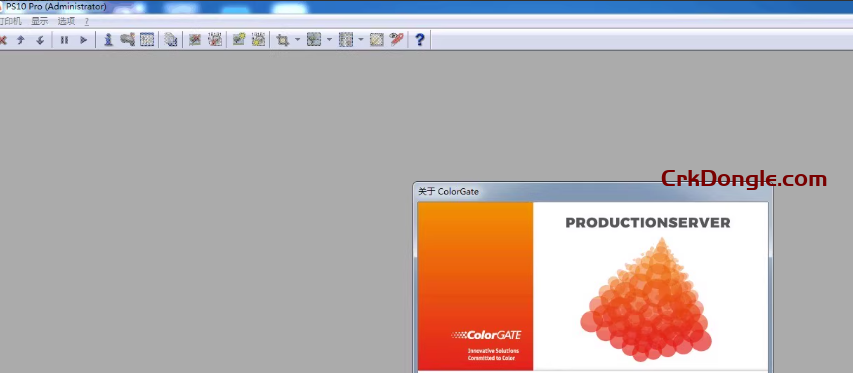Click the yellow dotted selection square icon

click(376, 40)
